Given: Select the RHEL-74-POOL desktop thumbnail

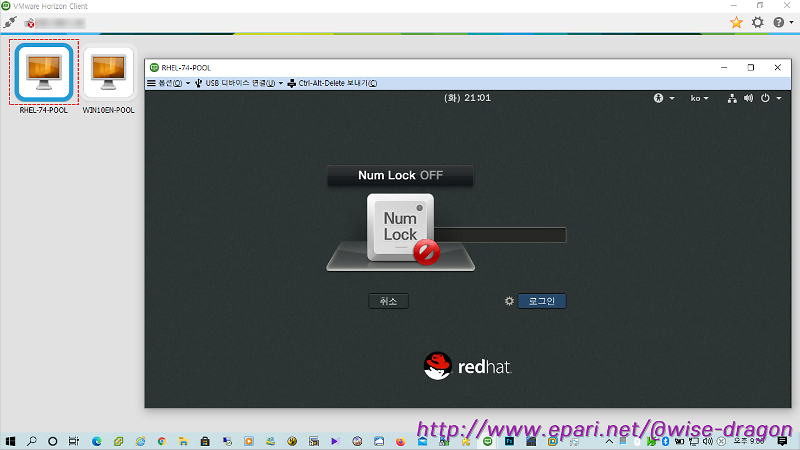Looking at the screenshot, I should [x=44, y=73].
